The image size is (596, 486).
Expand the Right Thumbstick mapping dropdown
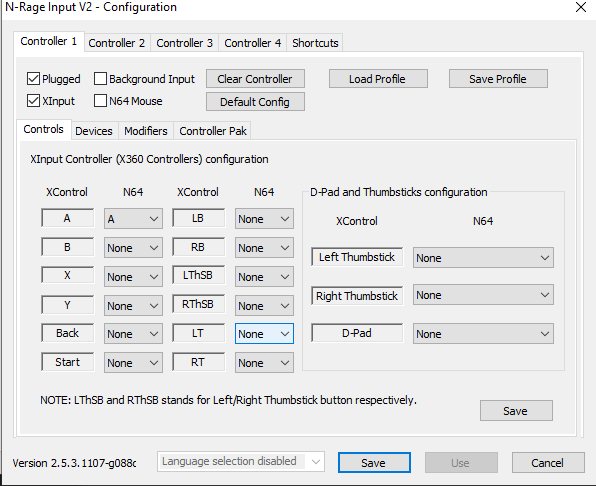pos(483,295)
